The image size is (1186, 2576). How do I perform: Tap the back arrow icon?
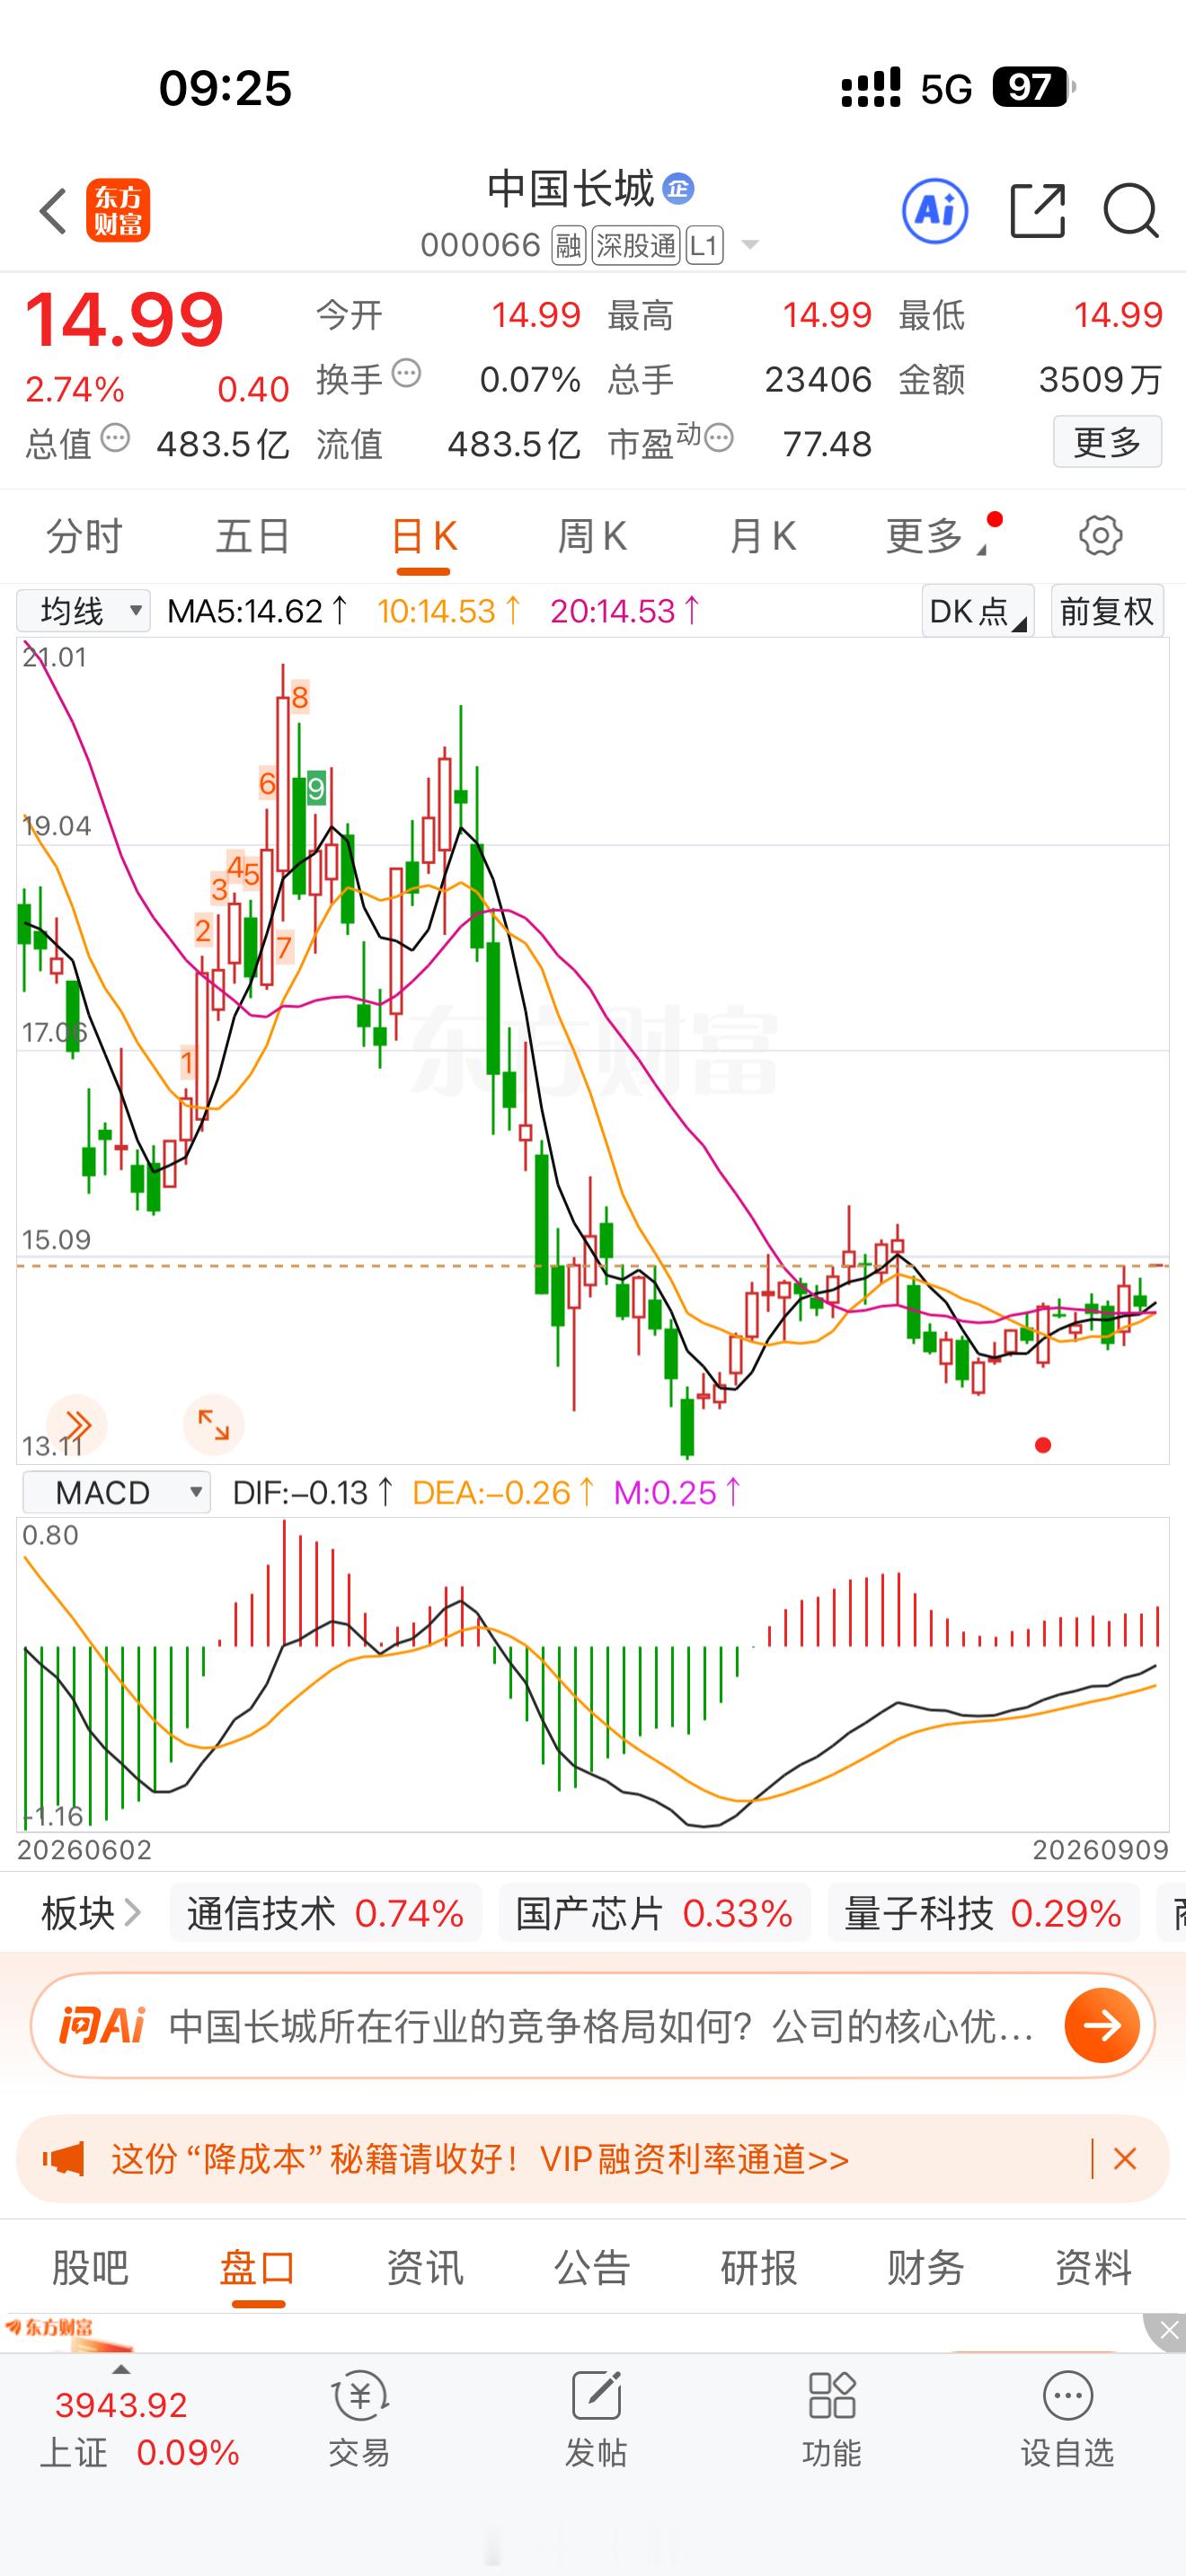(x=53, y=211)
